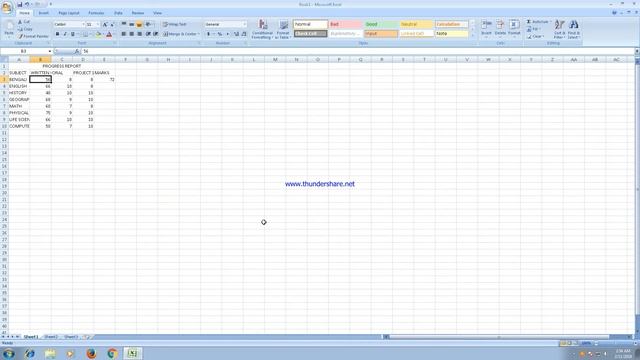Expand the cell styles gallery
The width and height of the screenshot is (640, 360).
473,36
